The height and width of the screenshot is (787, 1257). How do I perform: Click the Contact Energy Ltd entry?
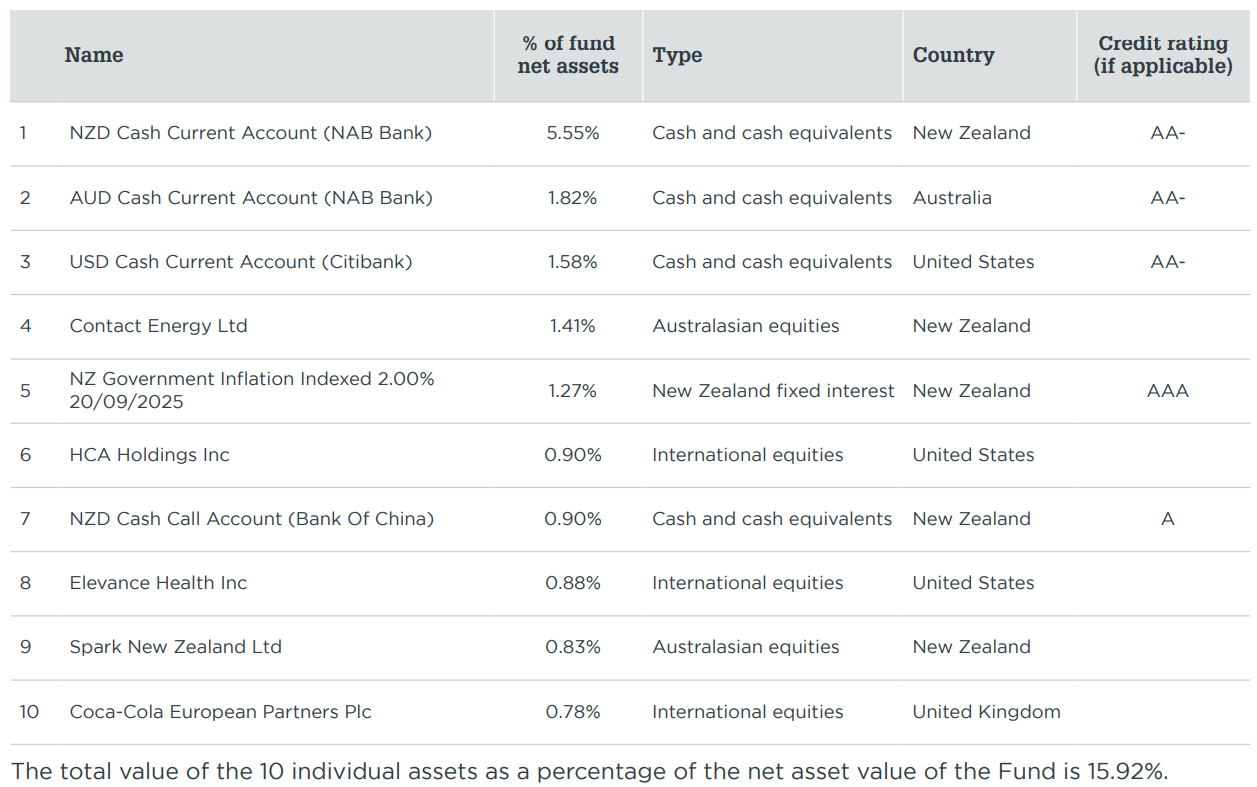(x=158, y=326)
